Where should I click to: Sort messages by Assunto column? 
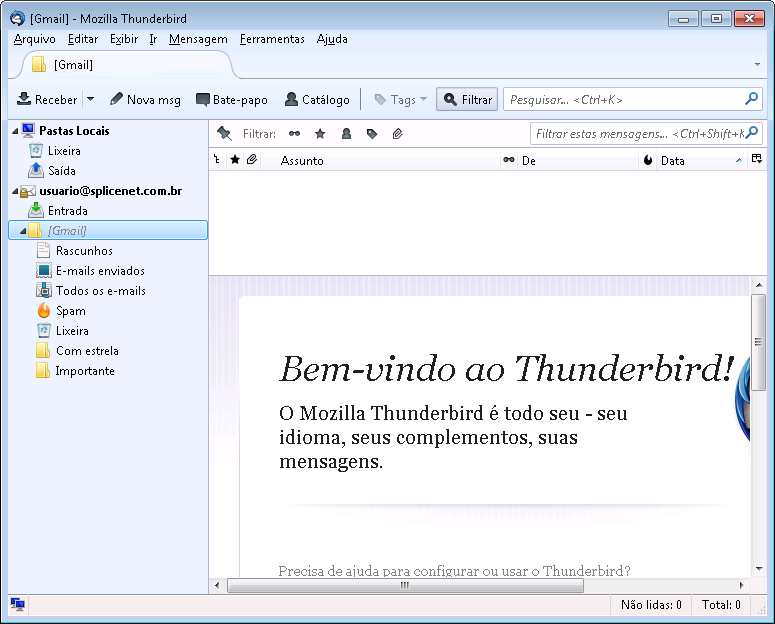click(381, 160)
